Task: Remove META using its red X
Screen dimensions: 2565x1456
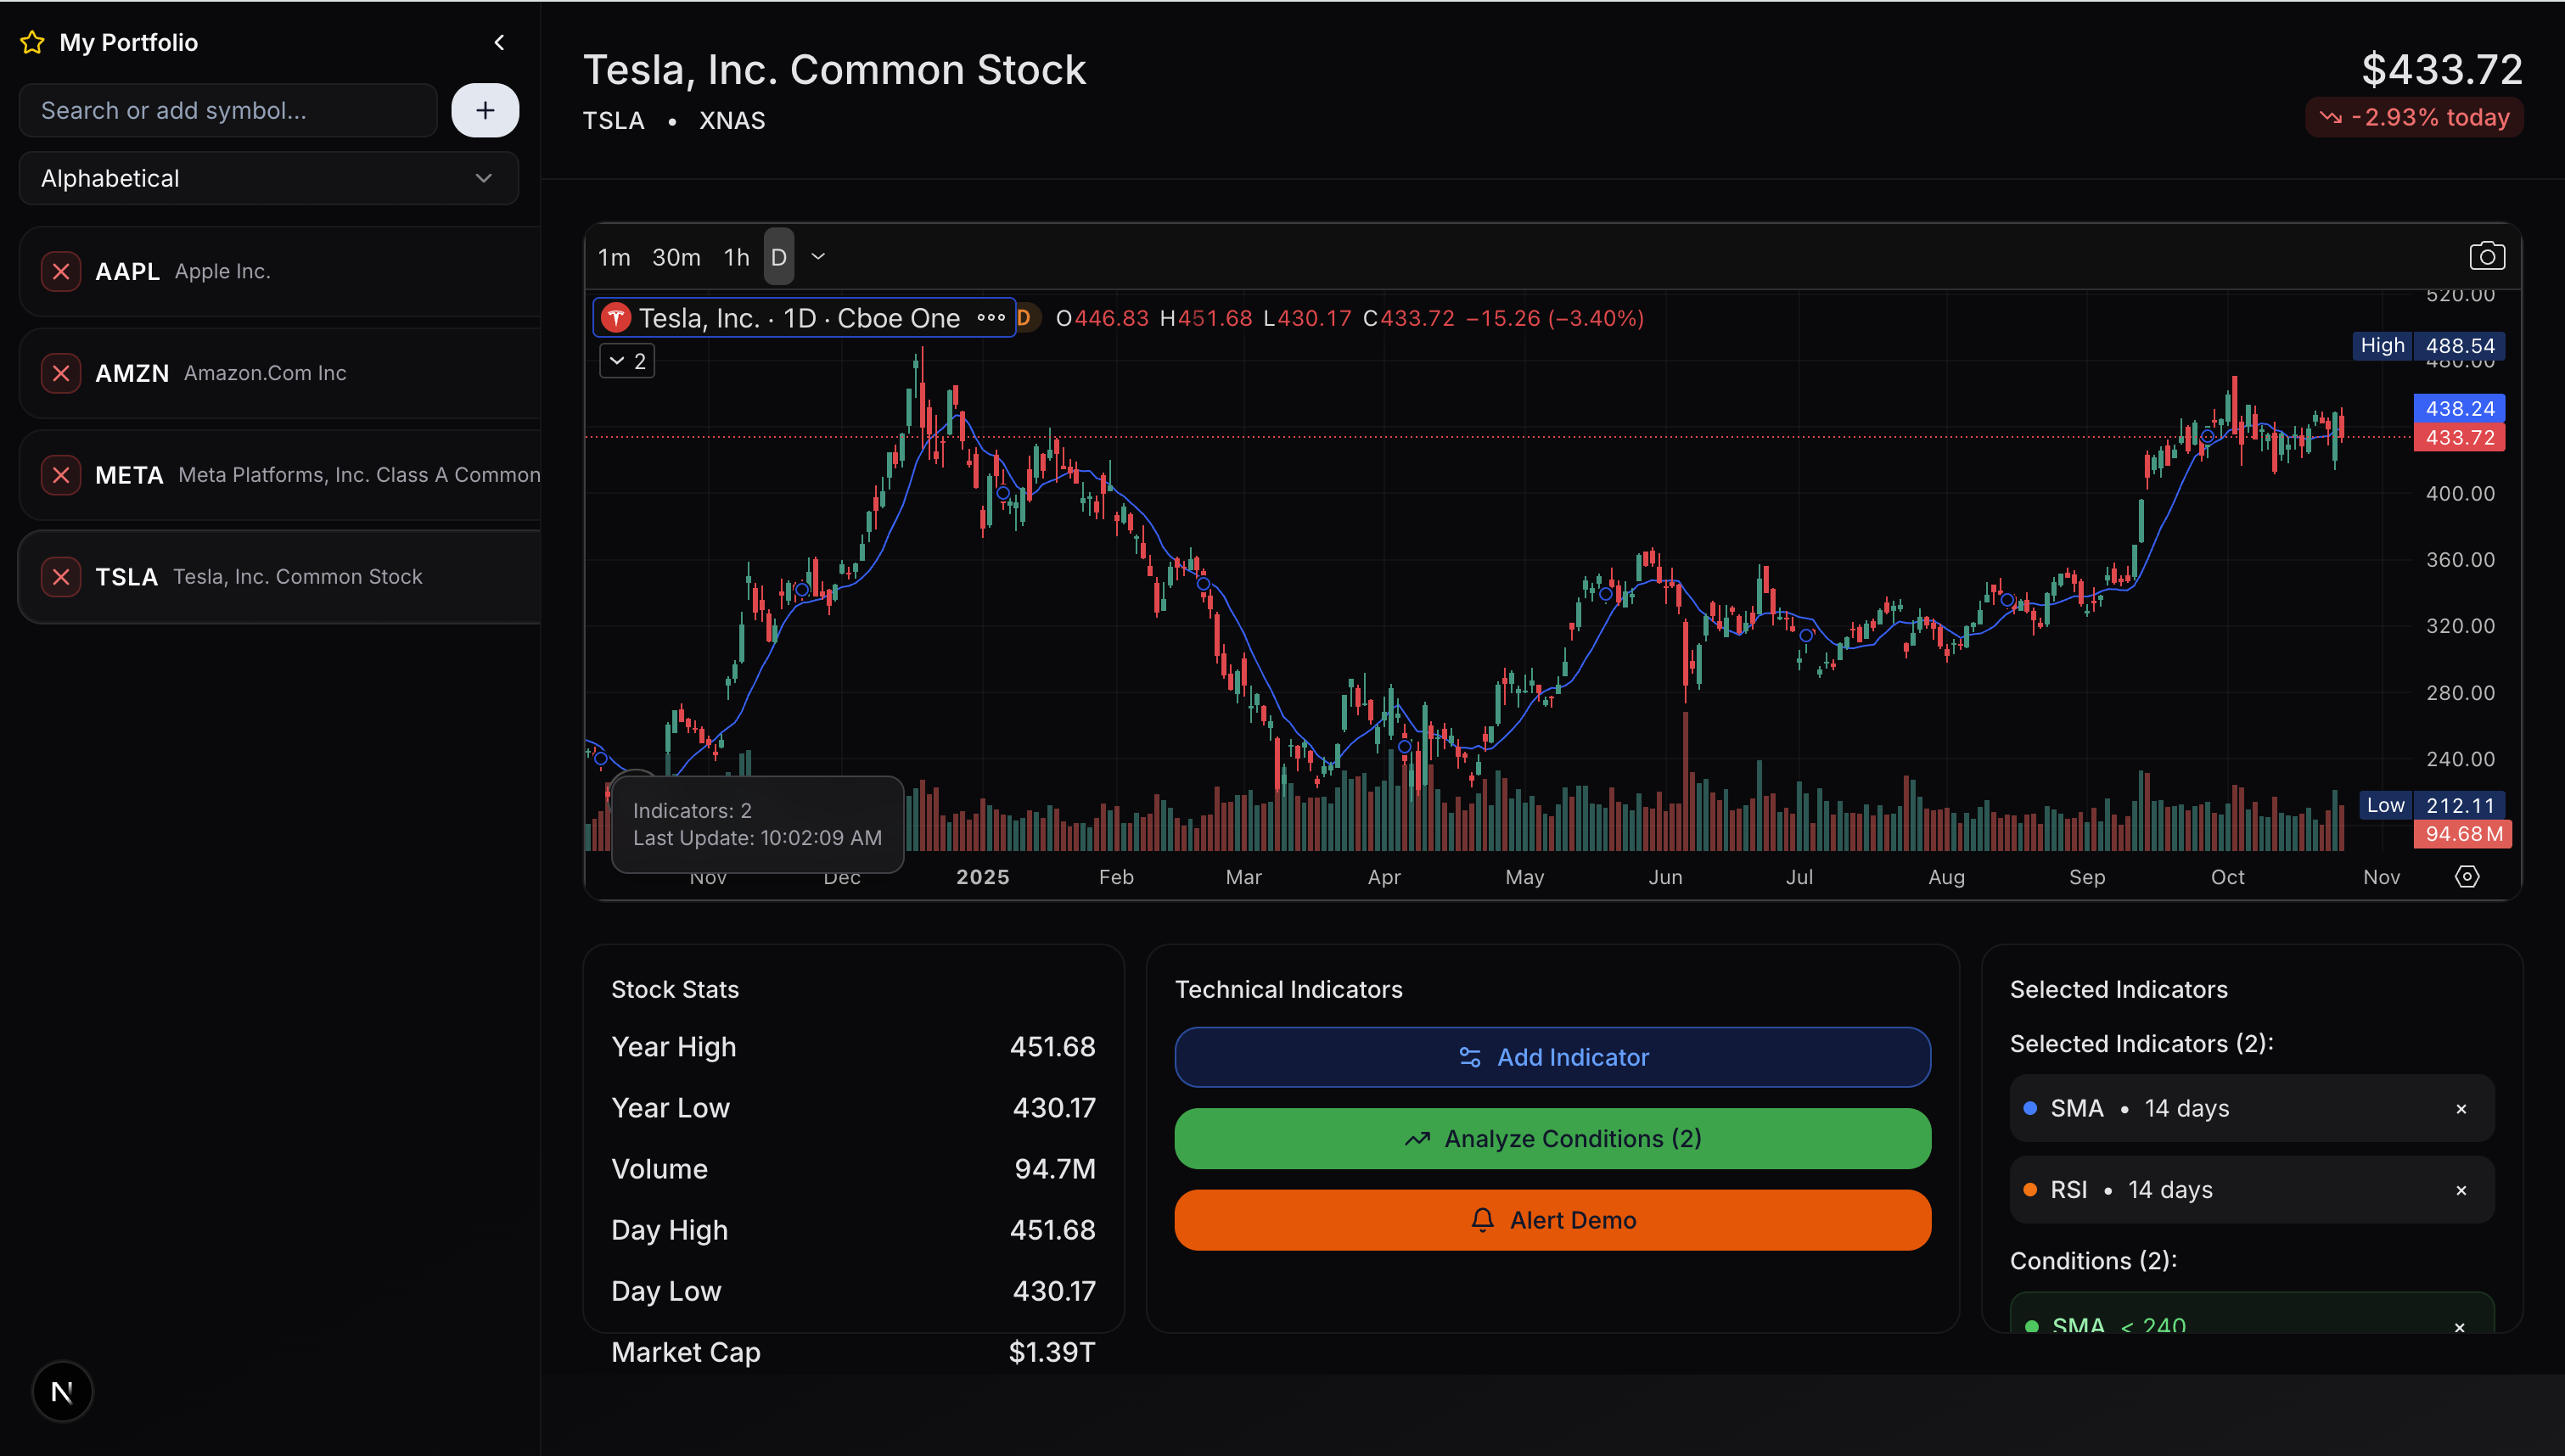Action: point(61,475)
